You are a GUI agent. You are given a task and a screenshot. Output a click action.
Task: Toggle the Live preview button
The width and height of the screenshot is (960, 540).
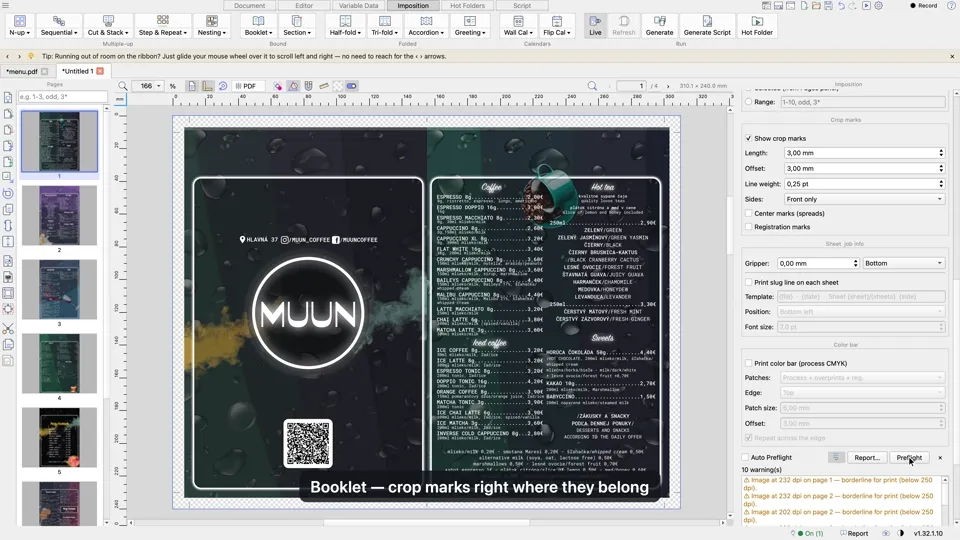click(x=595, y=26)
